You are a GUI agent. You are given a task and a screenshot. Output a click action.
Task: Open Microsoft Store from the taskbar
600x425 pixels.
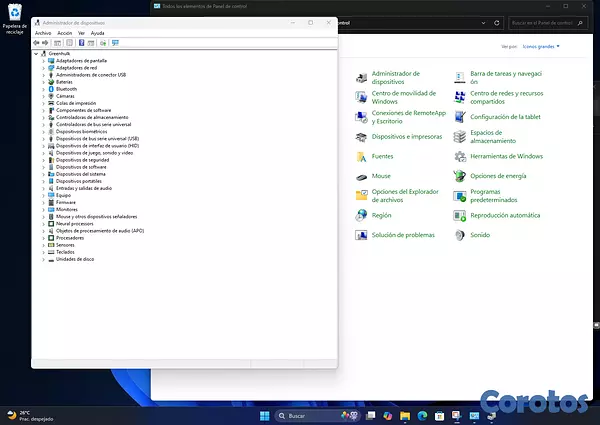coord(439,416)
